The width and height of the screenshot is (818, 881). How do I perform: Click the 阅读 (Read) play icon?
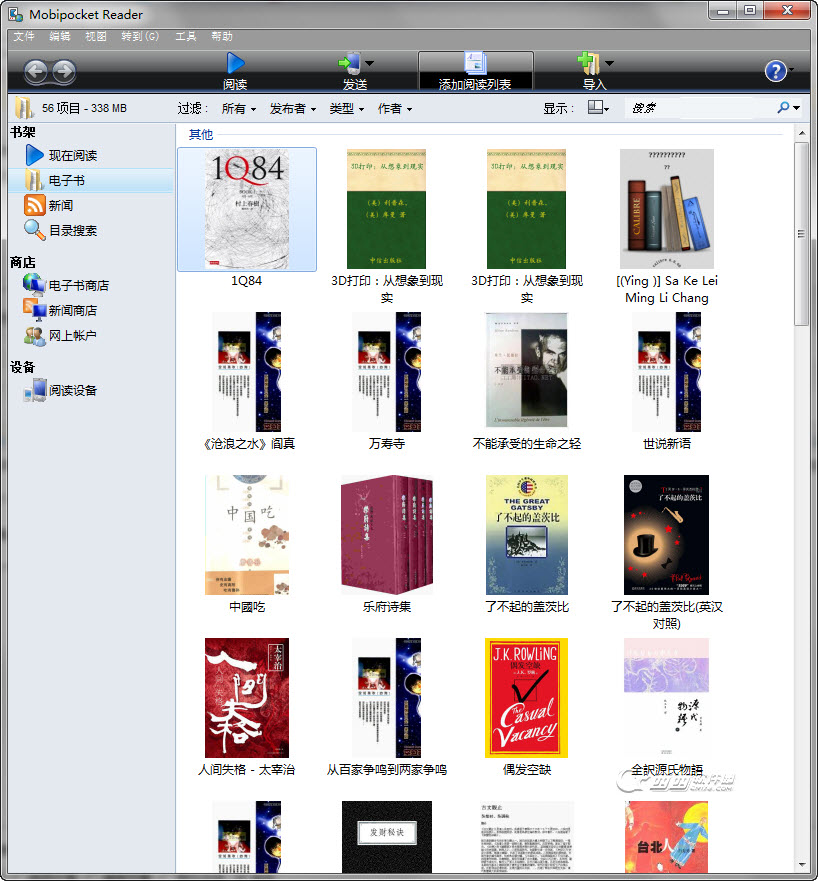coord(235,64)
